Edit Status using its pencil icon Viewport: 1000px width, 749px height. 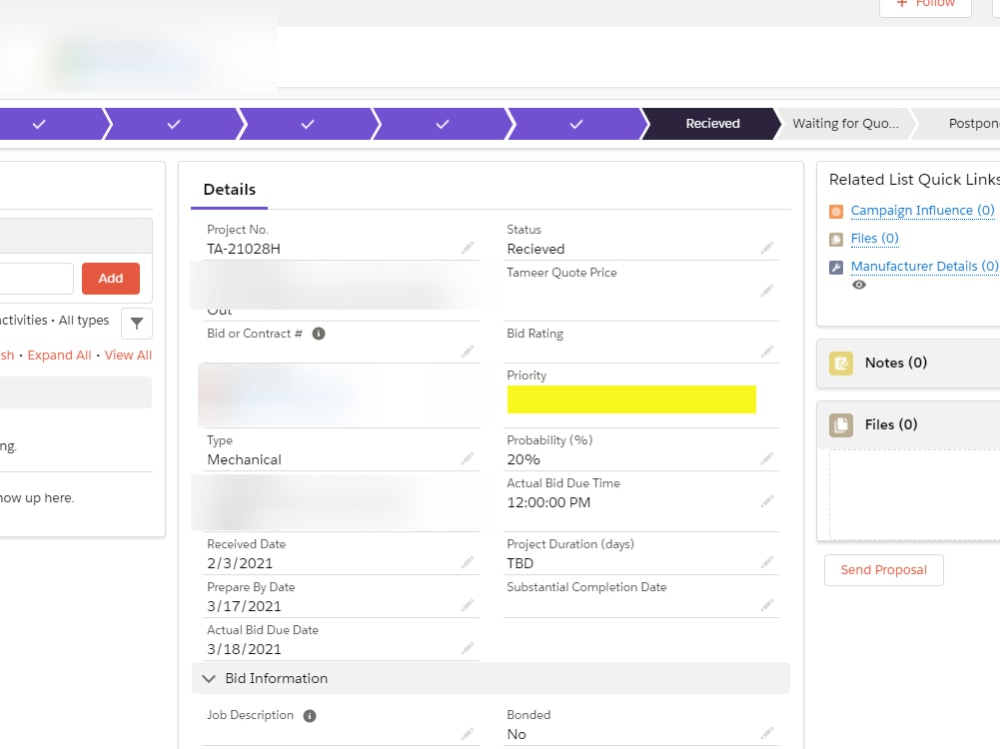pyautogui.click(x=768, y=246)
